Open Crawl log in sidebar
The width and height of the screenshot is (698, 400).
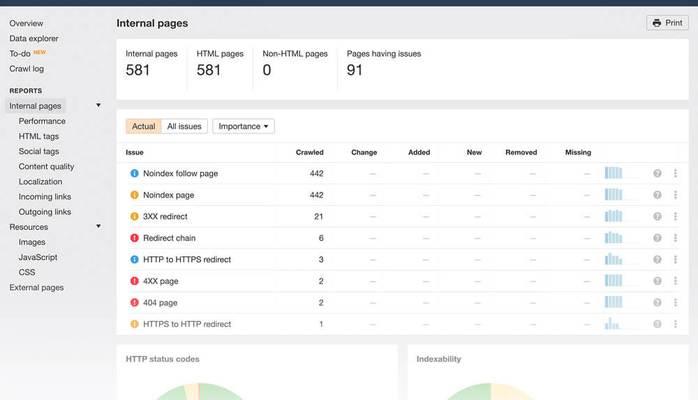tap(26, 69)
